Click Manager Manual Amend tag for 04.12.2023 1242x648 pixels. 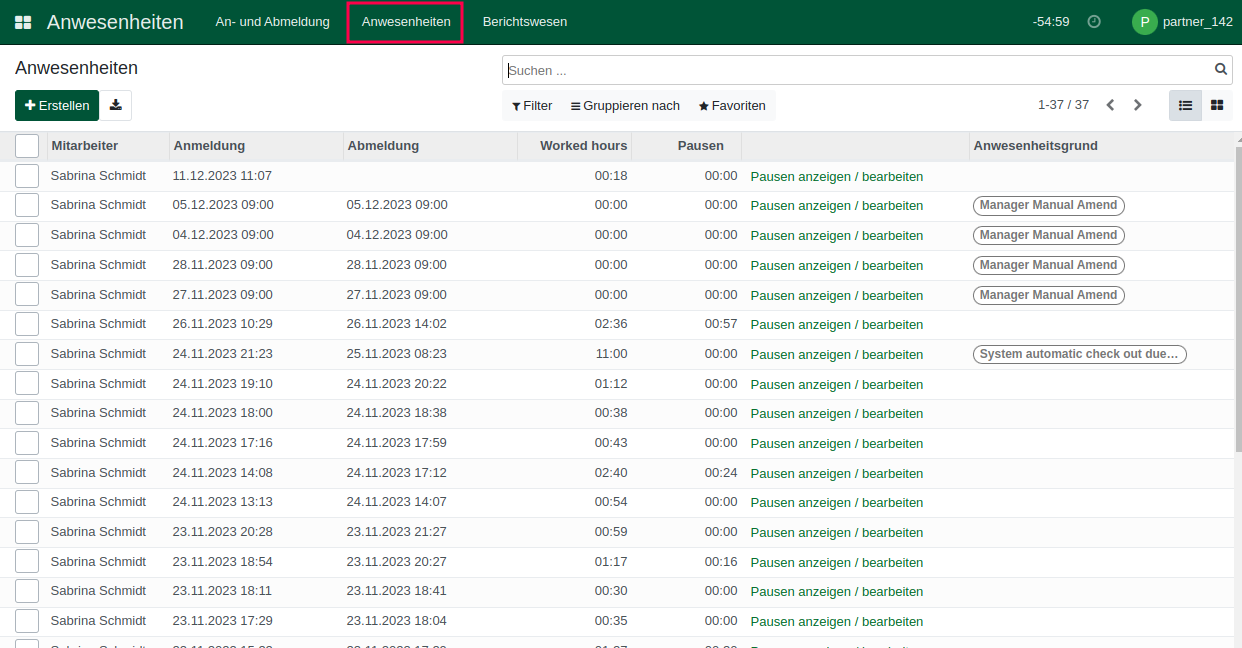coord(1048,235)
